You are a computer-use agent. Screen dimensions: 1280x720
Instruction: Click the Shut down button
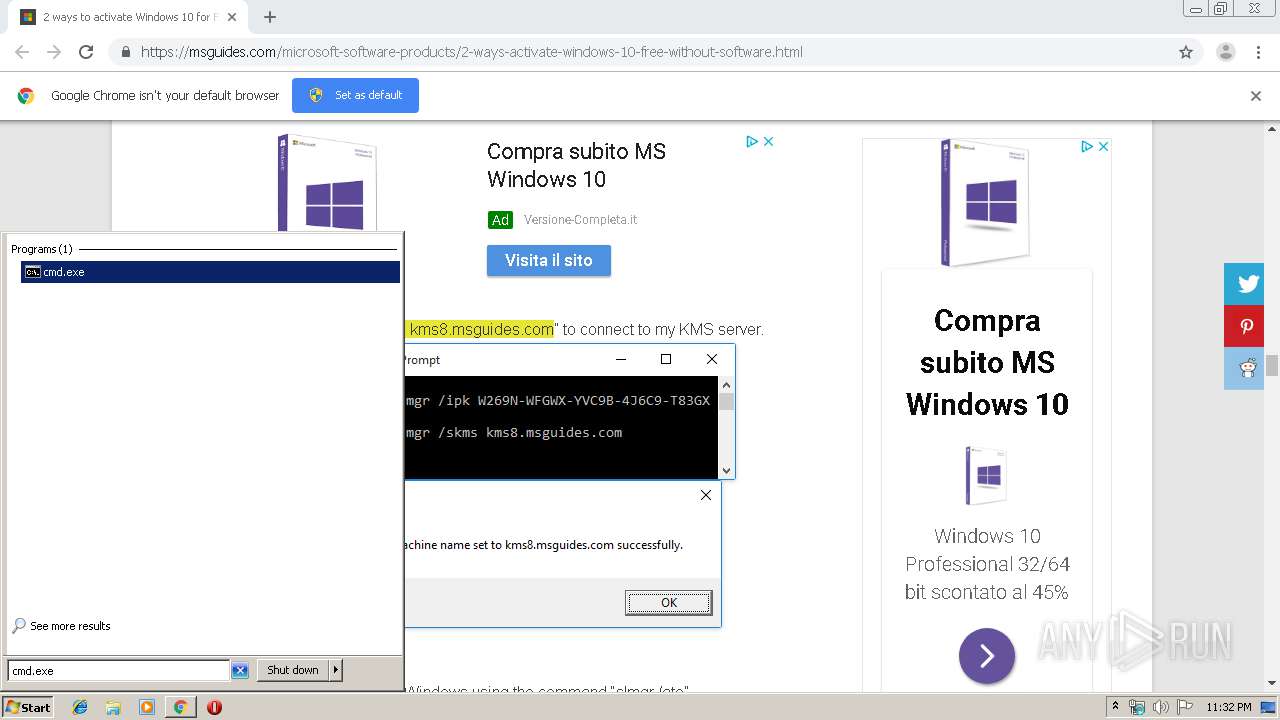pyautogui.click(x=293, y=670)
